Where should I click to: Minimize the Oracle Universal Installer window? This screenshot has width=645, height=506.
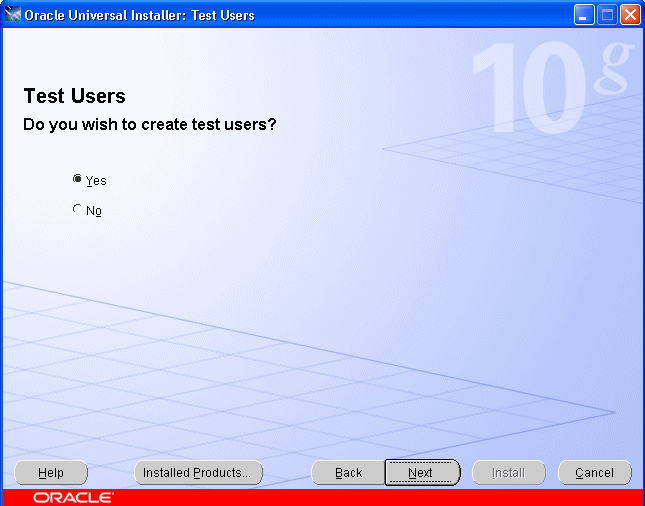click(584, 15)
